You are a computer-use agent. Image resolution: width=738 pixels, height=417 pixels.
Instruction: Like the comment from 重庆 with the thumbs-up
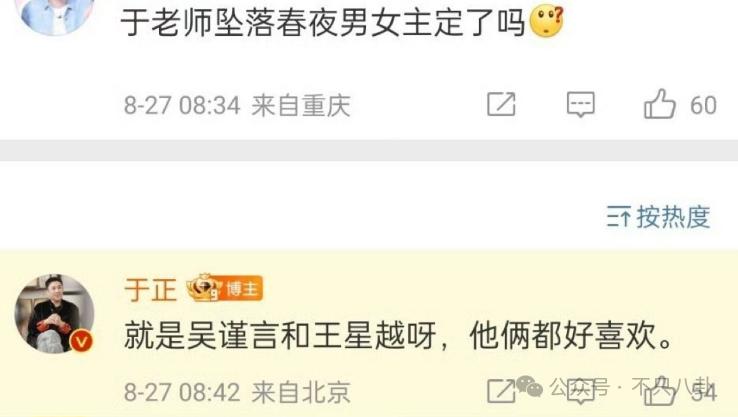(659, 104)
